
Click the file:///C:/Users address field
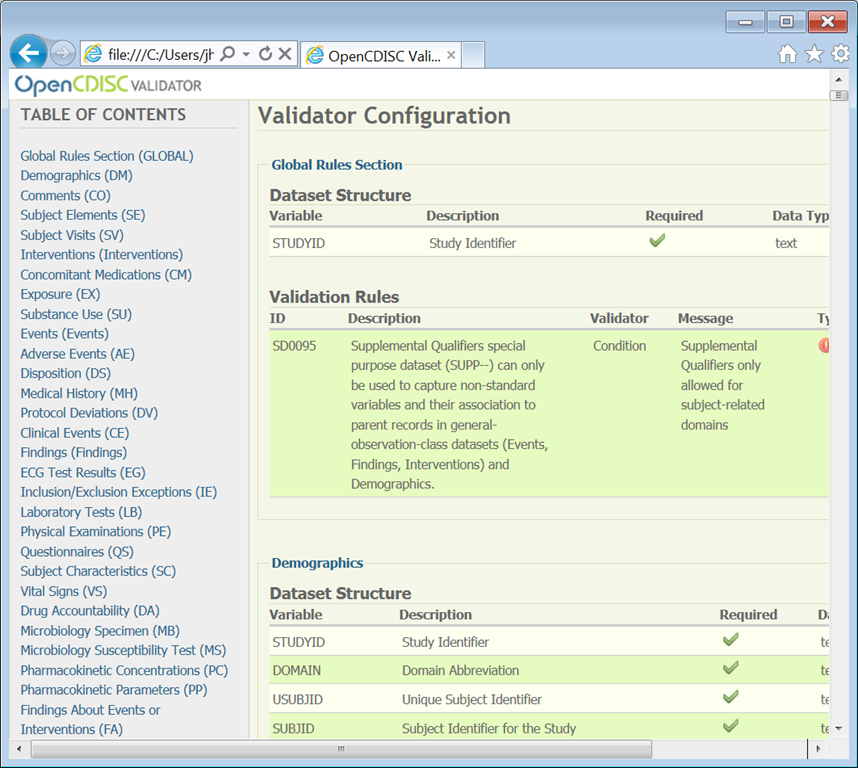click(161, 54)
